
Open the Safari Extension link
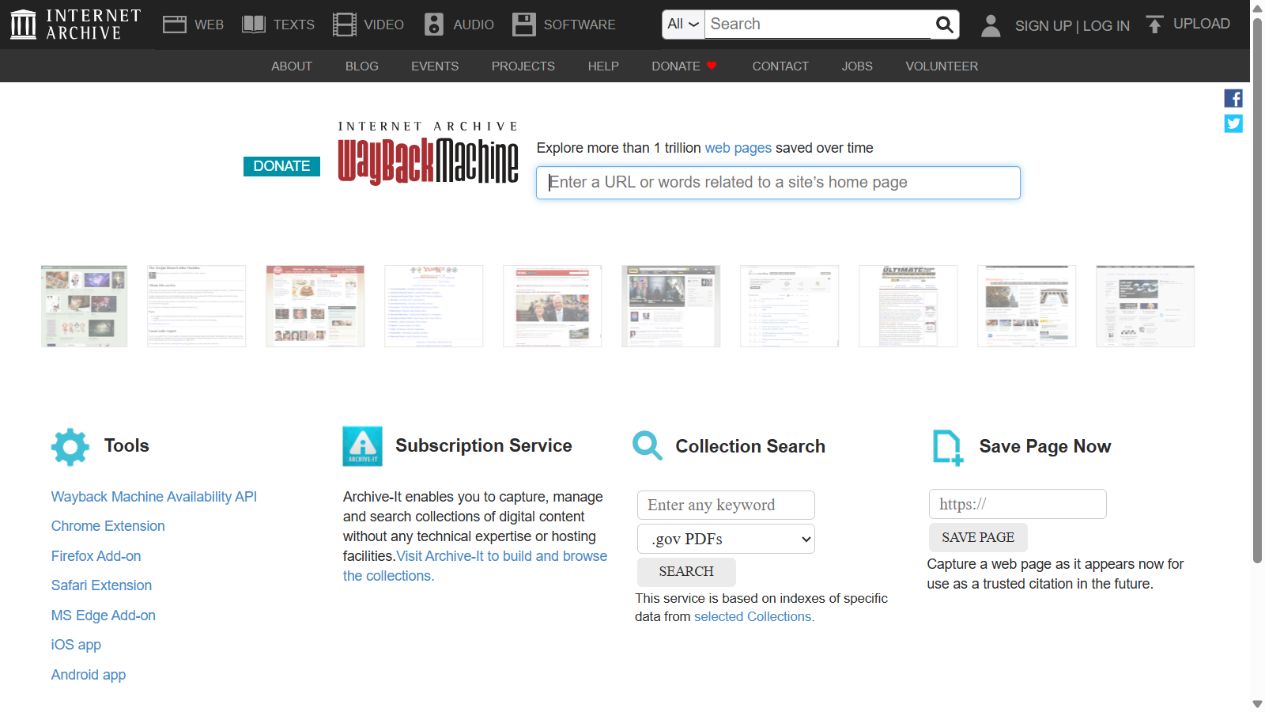(101, 585)
